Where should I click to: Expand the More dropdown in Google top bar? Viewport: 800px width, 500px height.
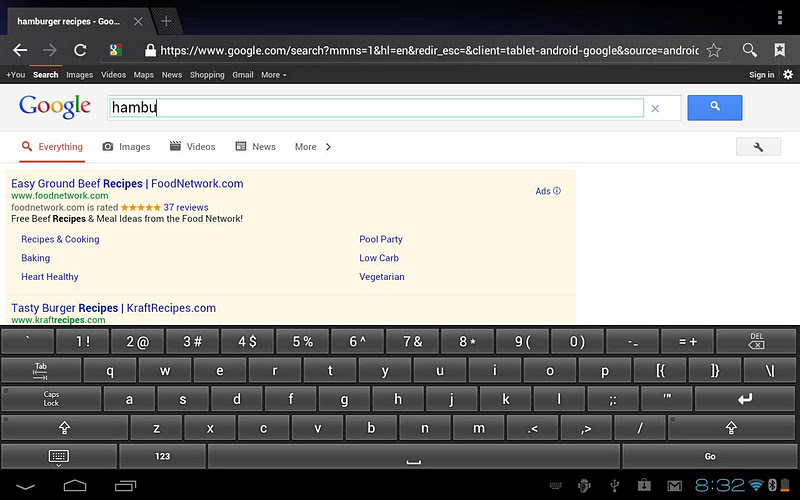(273, 74)
